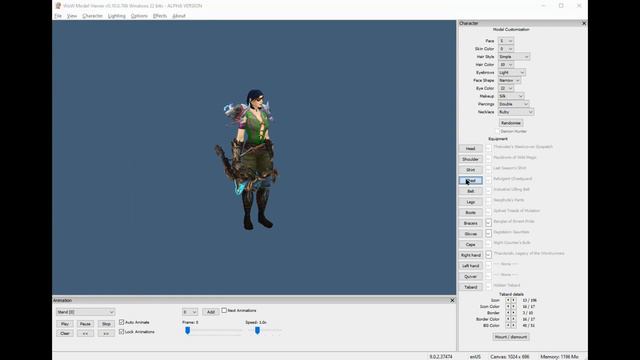Click the Play animation button
The height and width of the screenshot is (360, 640).
[x=64, y=324]
